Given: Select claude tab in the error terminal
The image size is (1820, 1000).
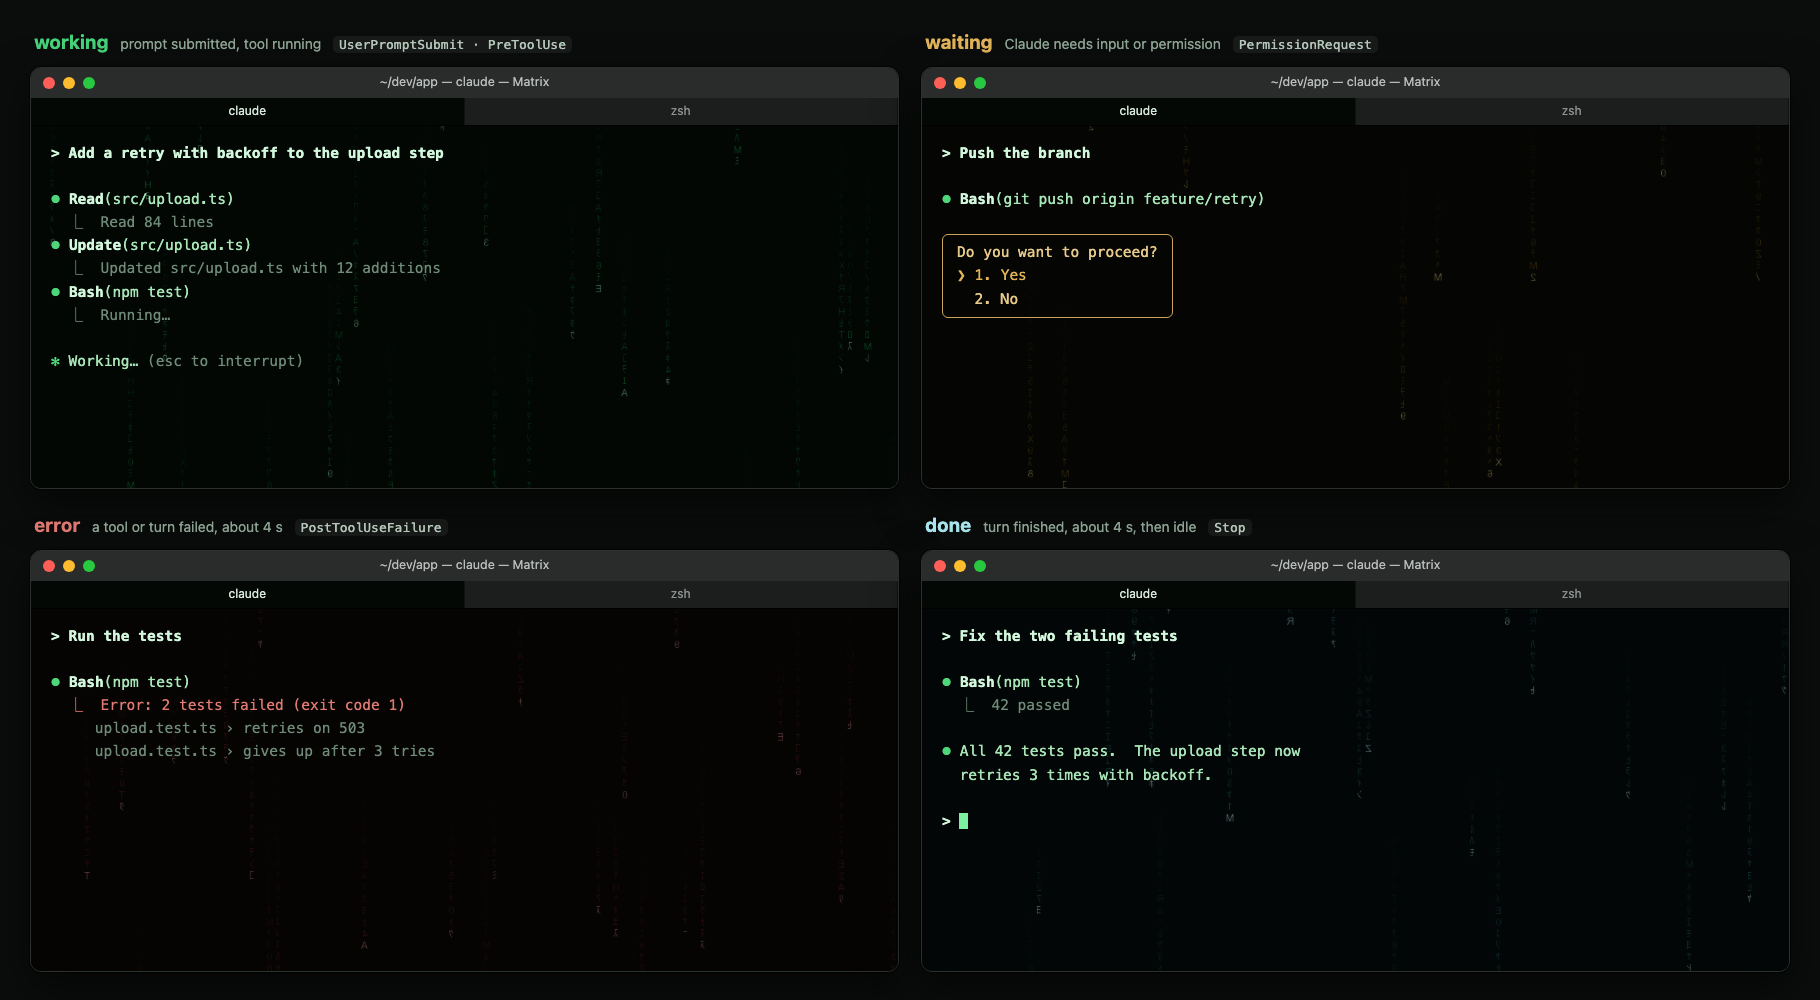Looking at the screenshot, I should coord(247,594).
